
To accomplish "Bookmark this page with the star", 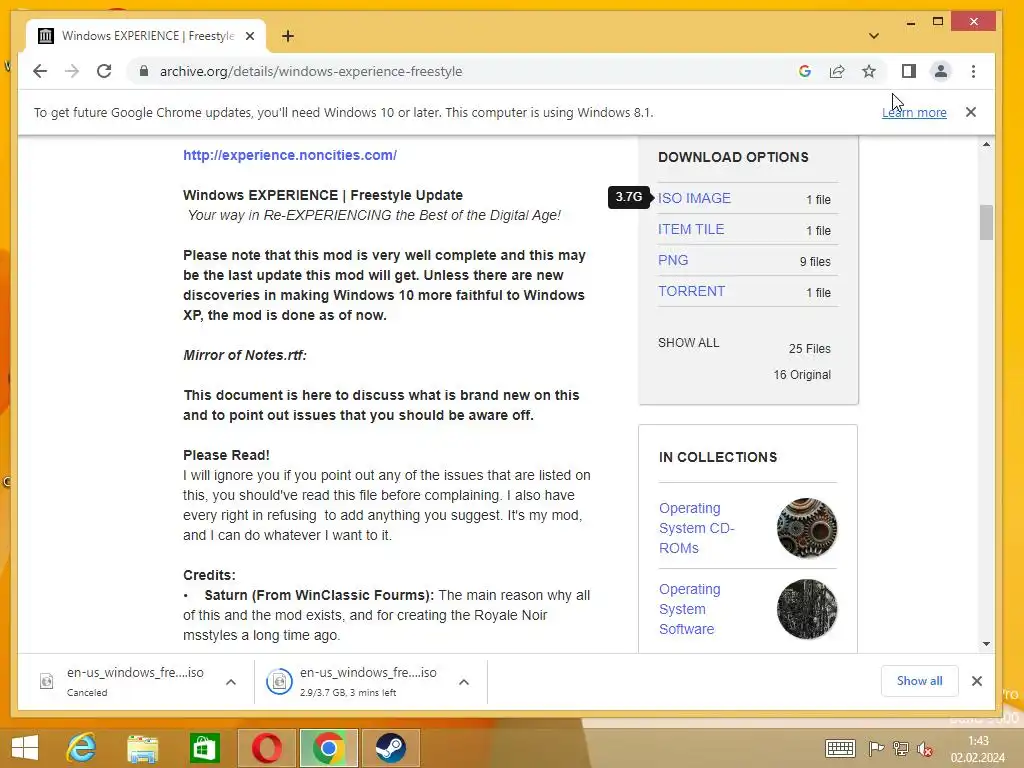I will coord(869,71).
